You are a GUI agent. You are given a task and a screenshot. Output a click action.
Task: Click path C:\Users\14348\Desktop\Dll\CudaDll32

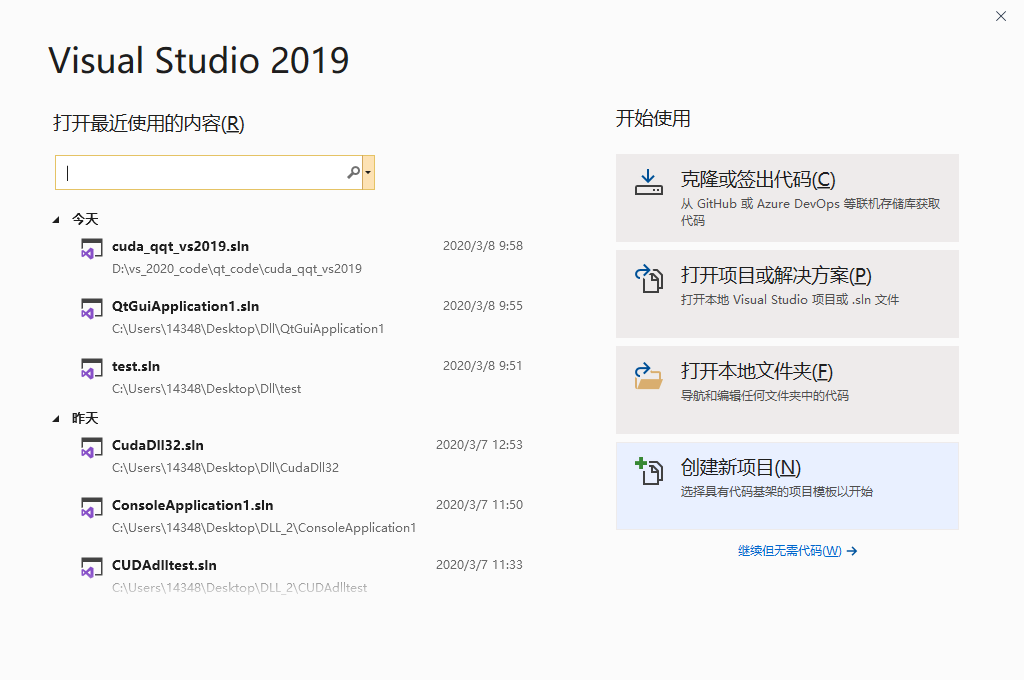pos(225,468)
